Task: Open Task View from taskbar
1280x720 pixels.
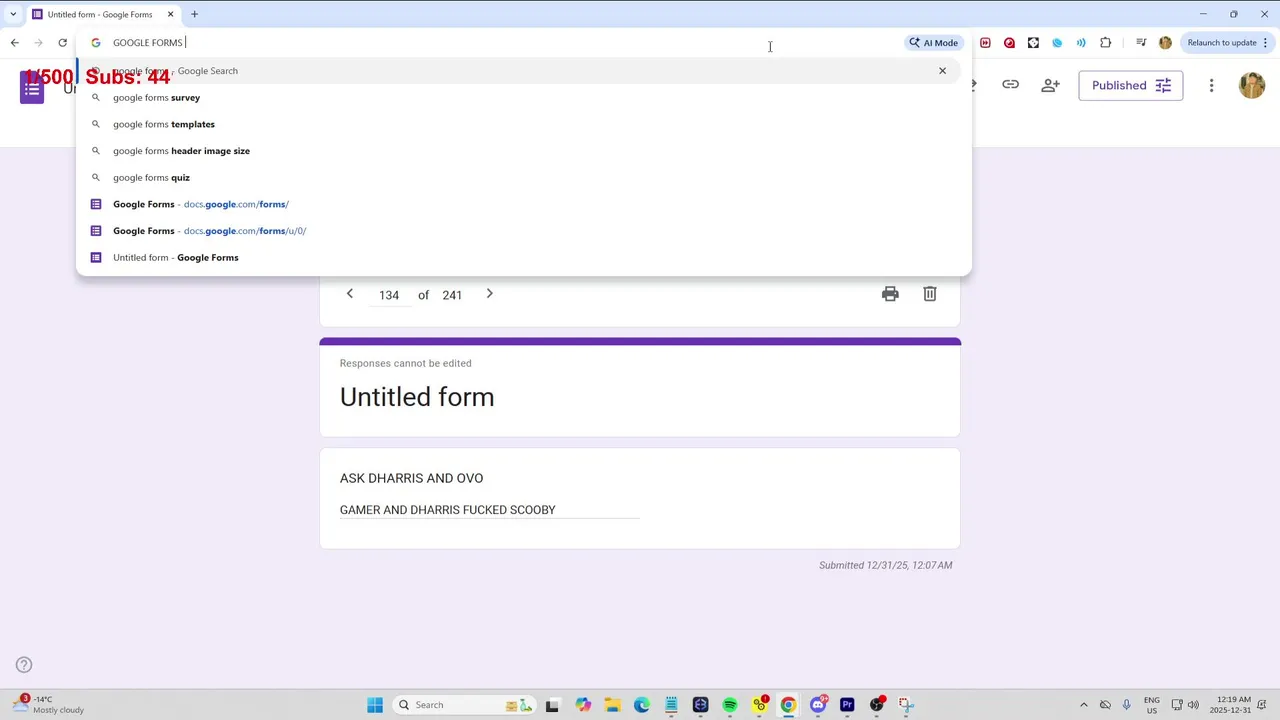Action: pyautogui.click(x=552, y=705)
